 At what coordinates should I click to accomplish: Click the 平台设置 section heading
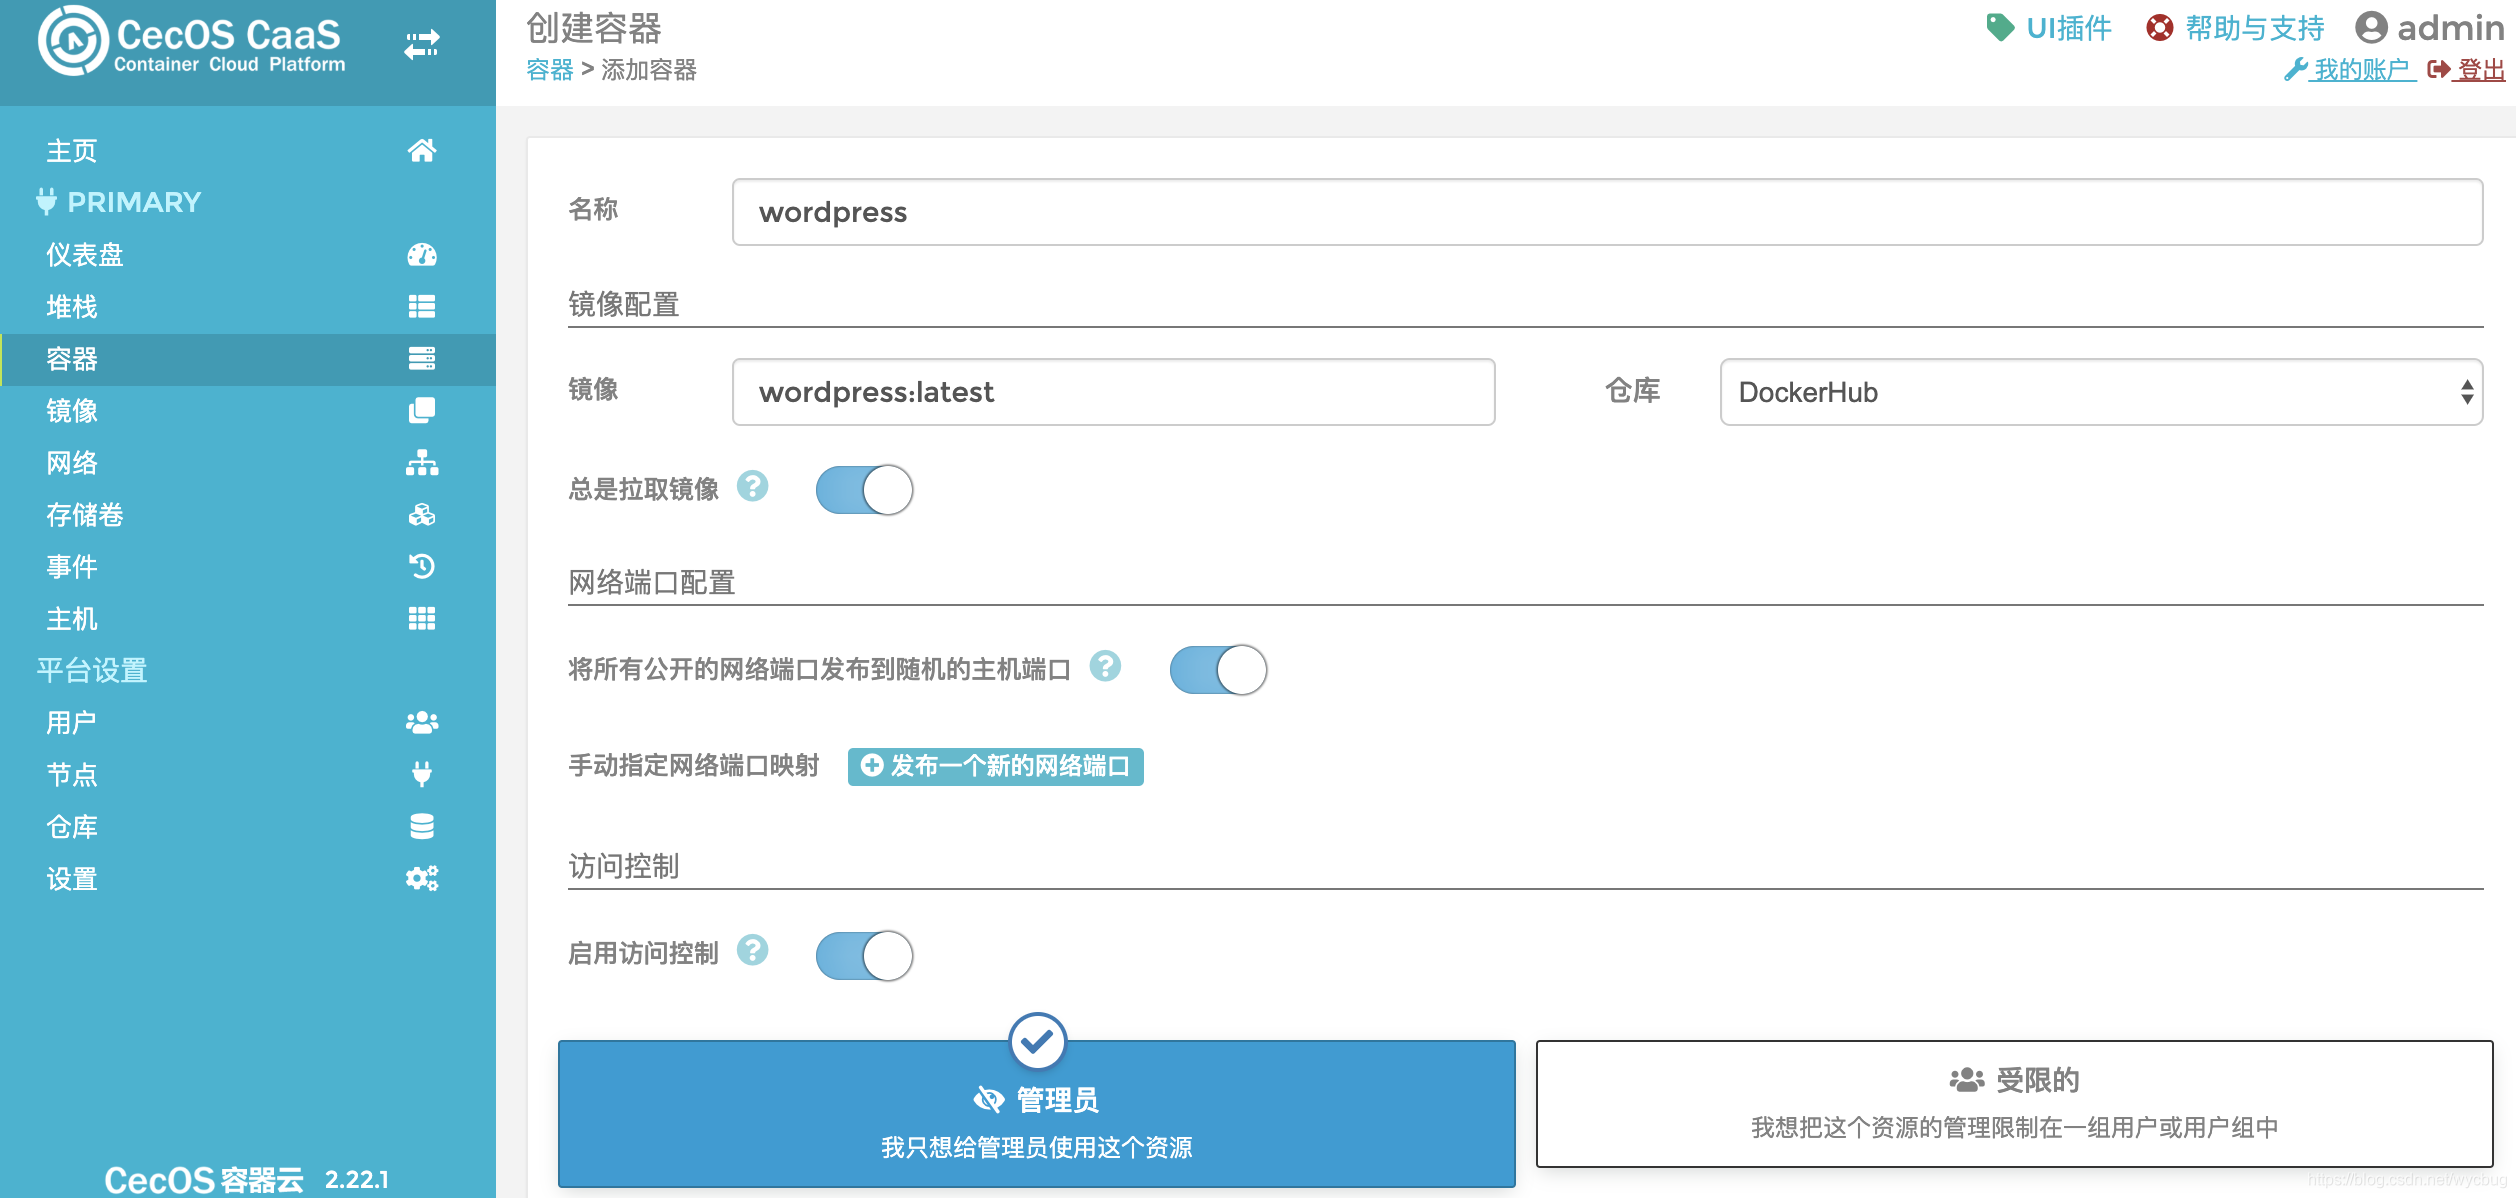pyautogui.click(x=92, y=670)
